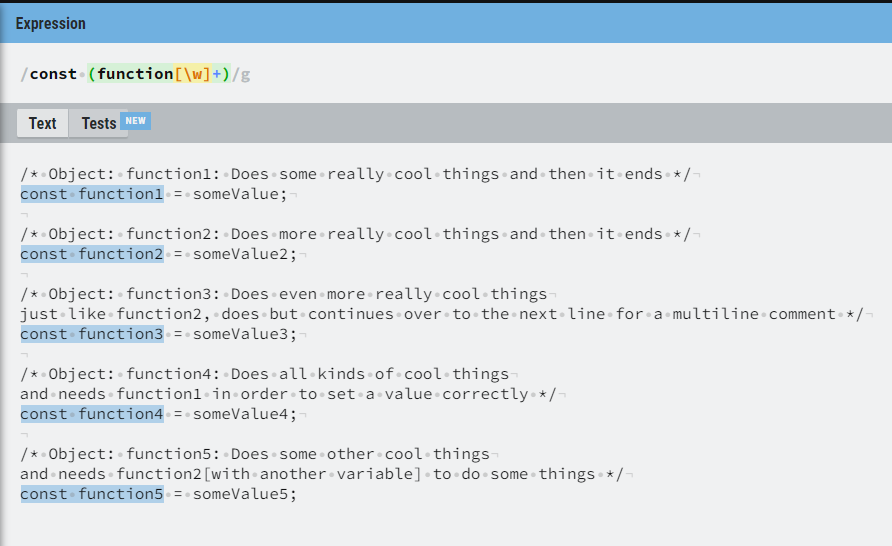892x546 pixels.
Task: Click the word 'multiline' in the comment
Action: (x=716, y=314)
